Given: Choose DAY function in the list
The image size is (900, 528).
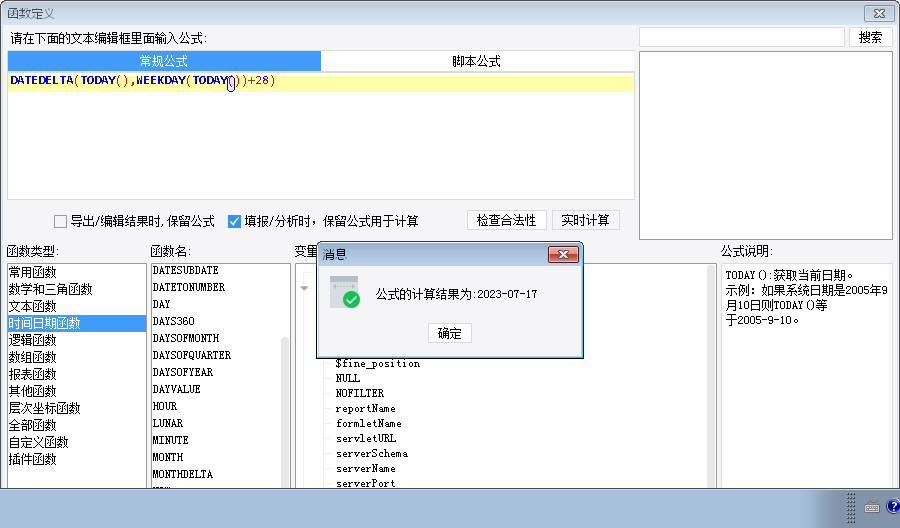Looking at the screenshot, I should (161, 304).
